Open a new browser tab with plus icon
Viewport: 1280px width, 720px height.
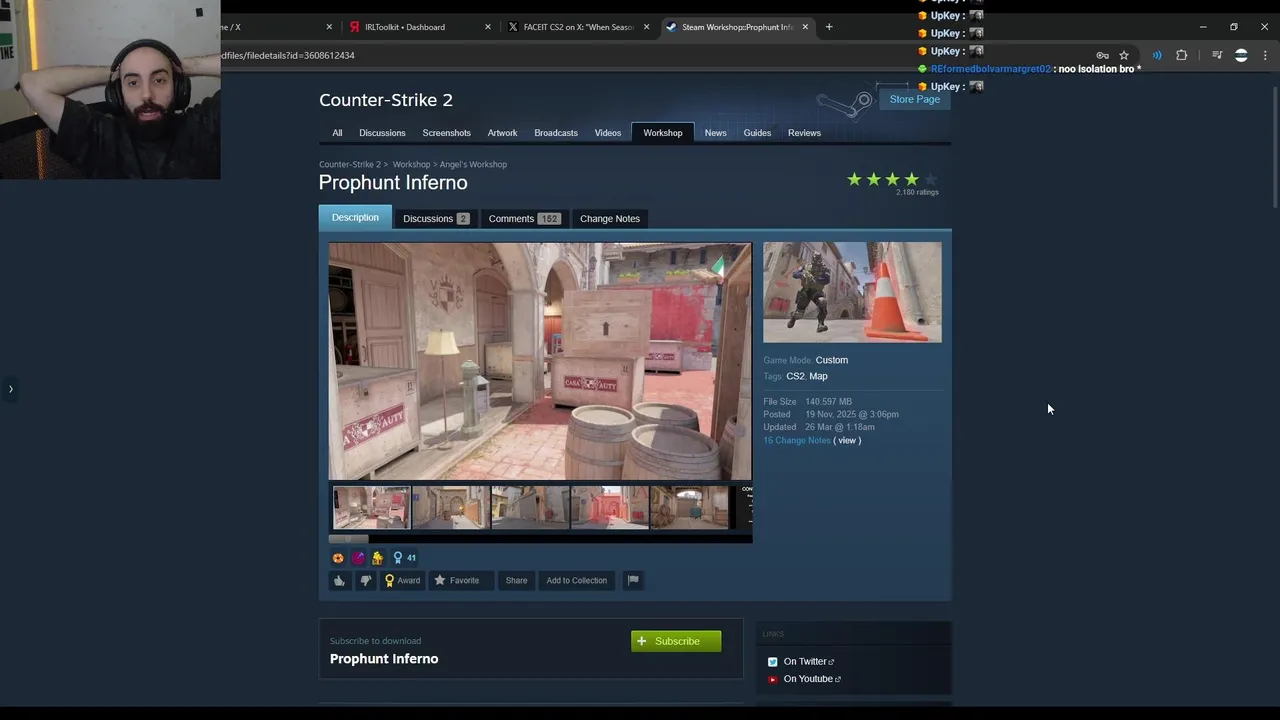(829, 27)
